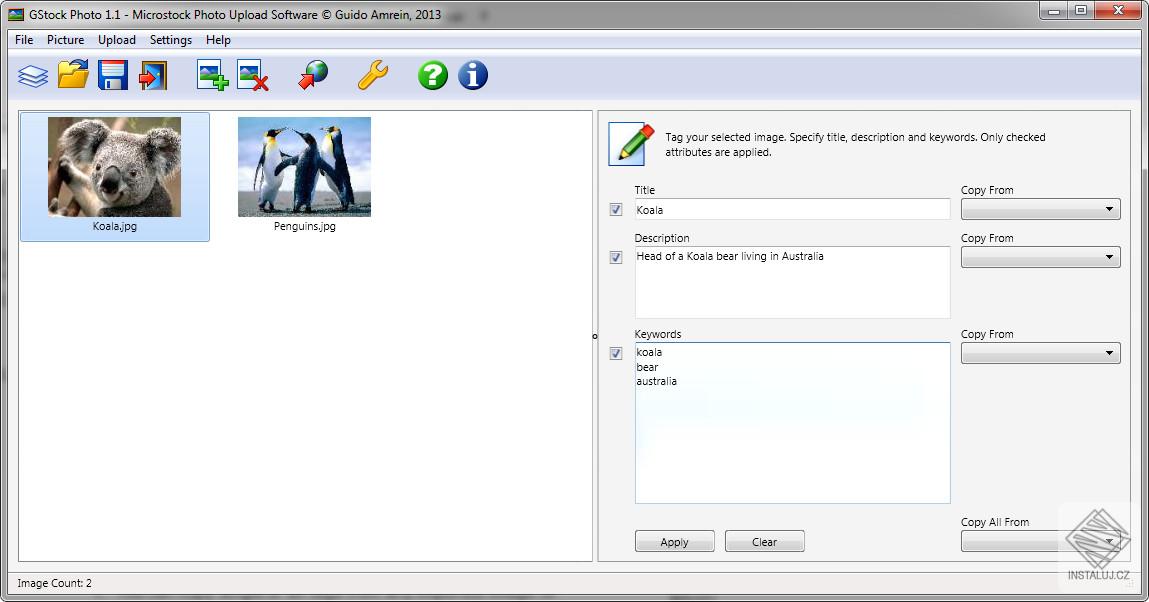
Task: Open the Copy All From dropdown
Action: click(1041, 541)
